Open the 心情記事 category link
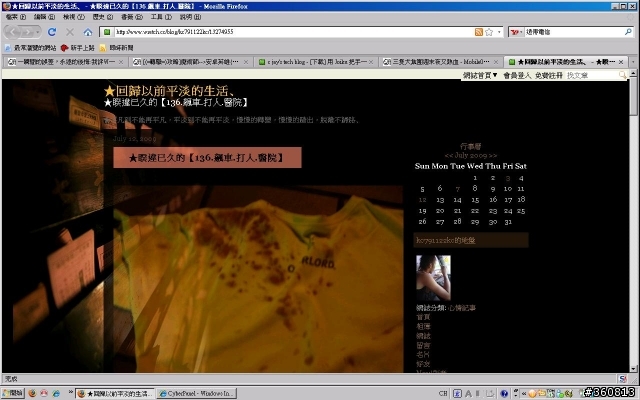 (x=462, y=308)
